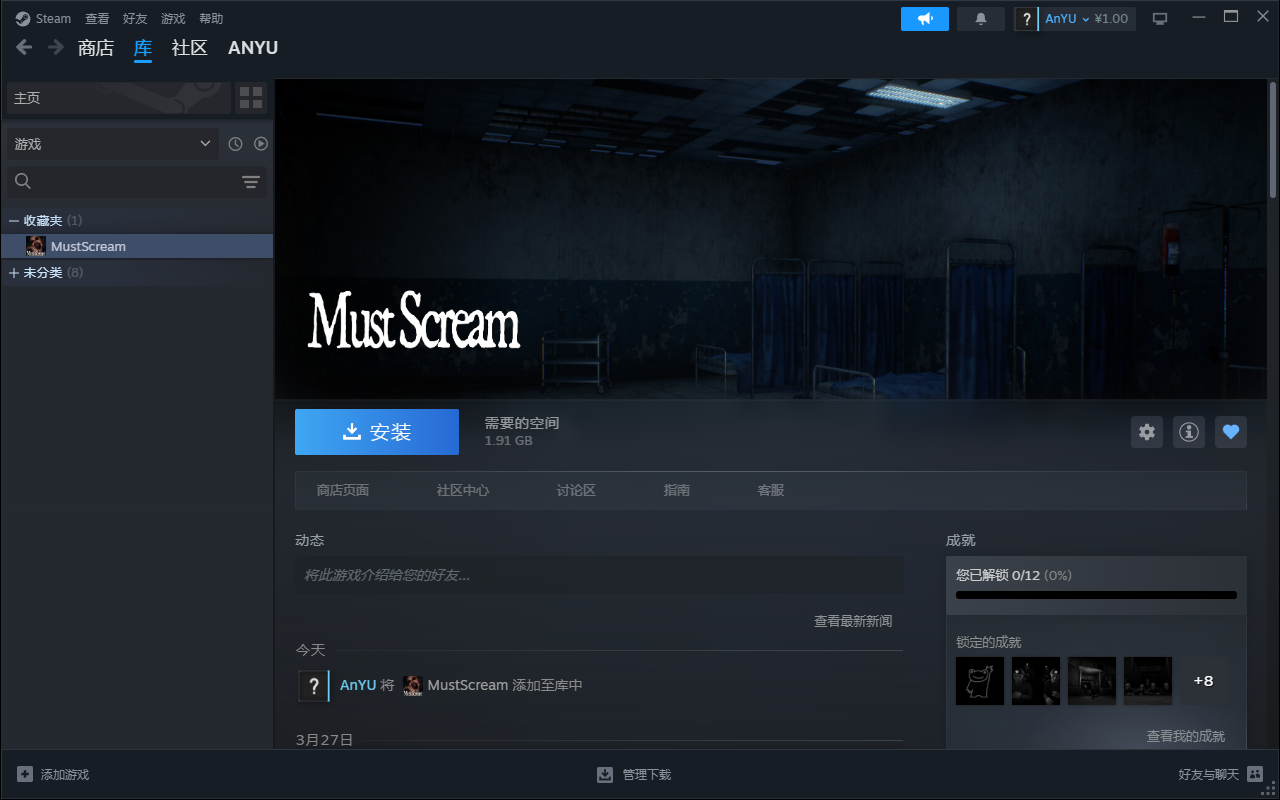Open 查看我的成就 link

pyautogui.click(x=1185, y=736)
